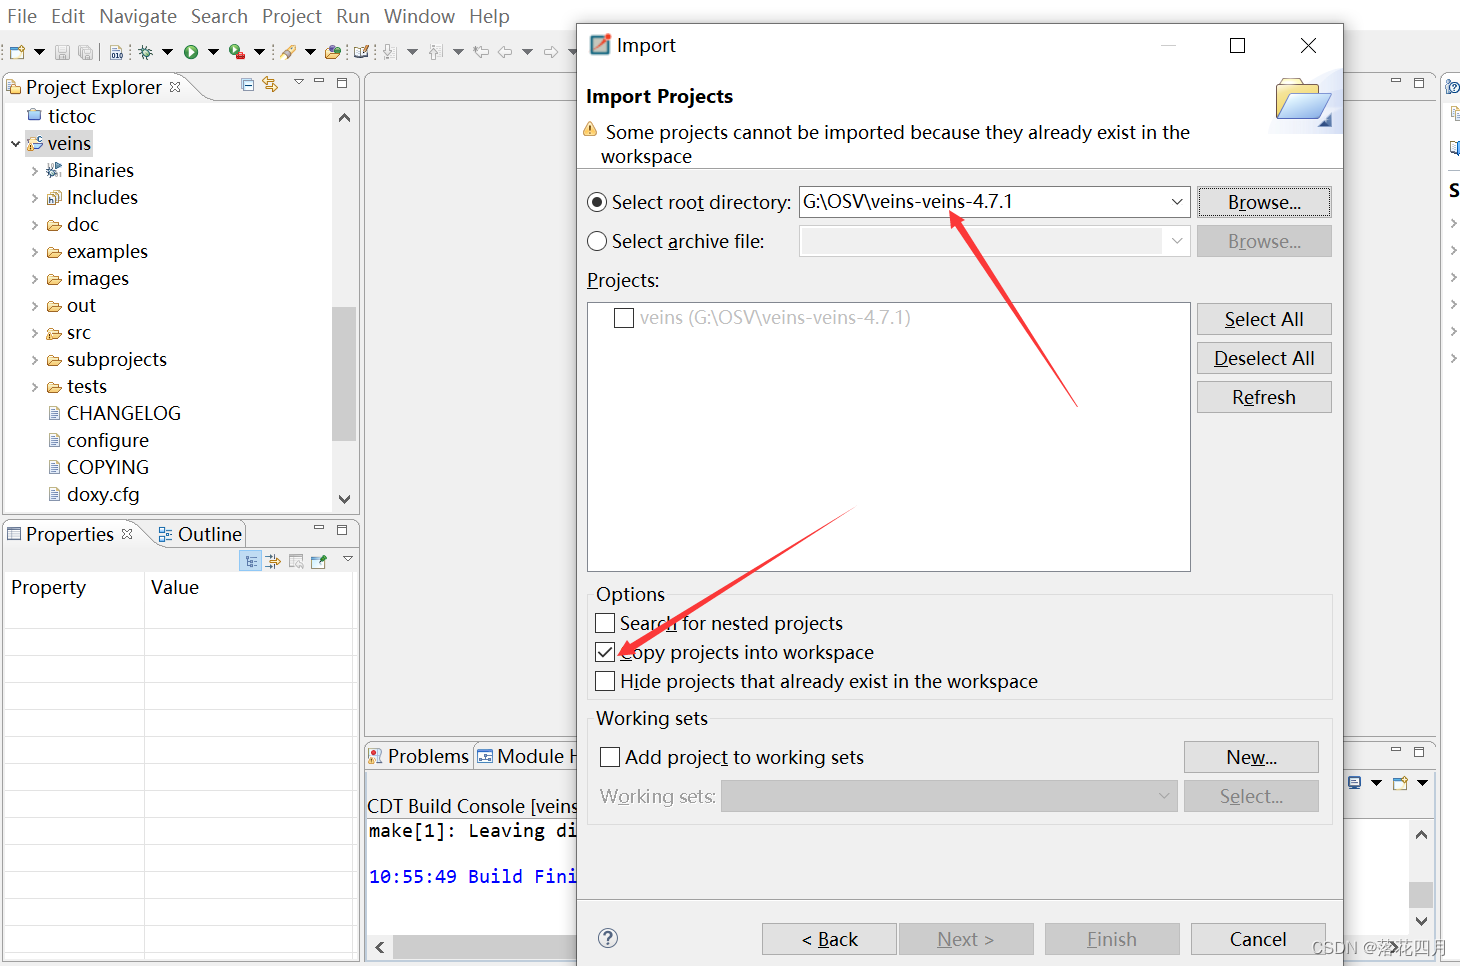
Task: Expand the examples folder node
Action: (x=35, y=252)
